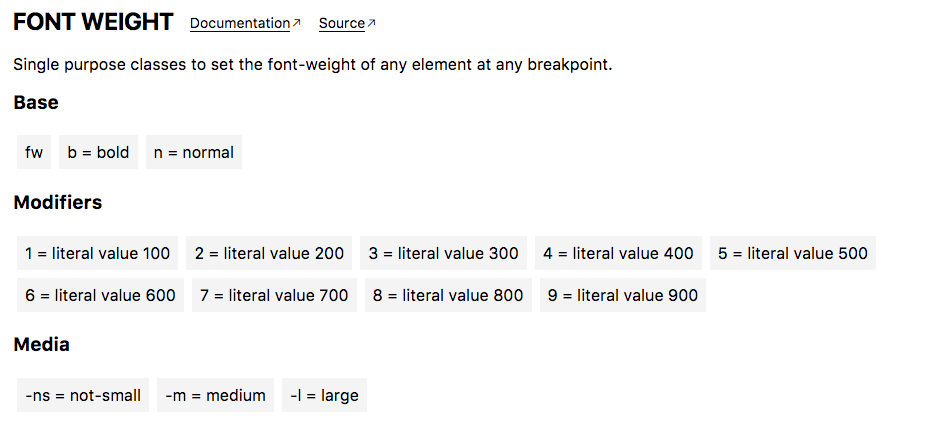Select the '6 = literal value 600' modifier
This screenshot has height=446, width=947.
point(100,296)
